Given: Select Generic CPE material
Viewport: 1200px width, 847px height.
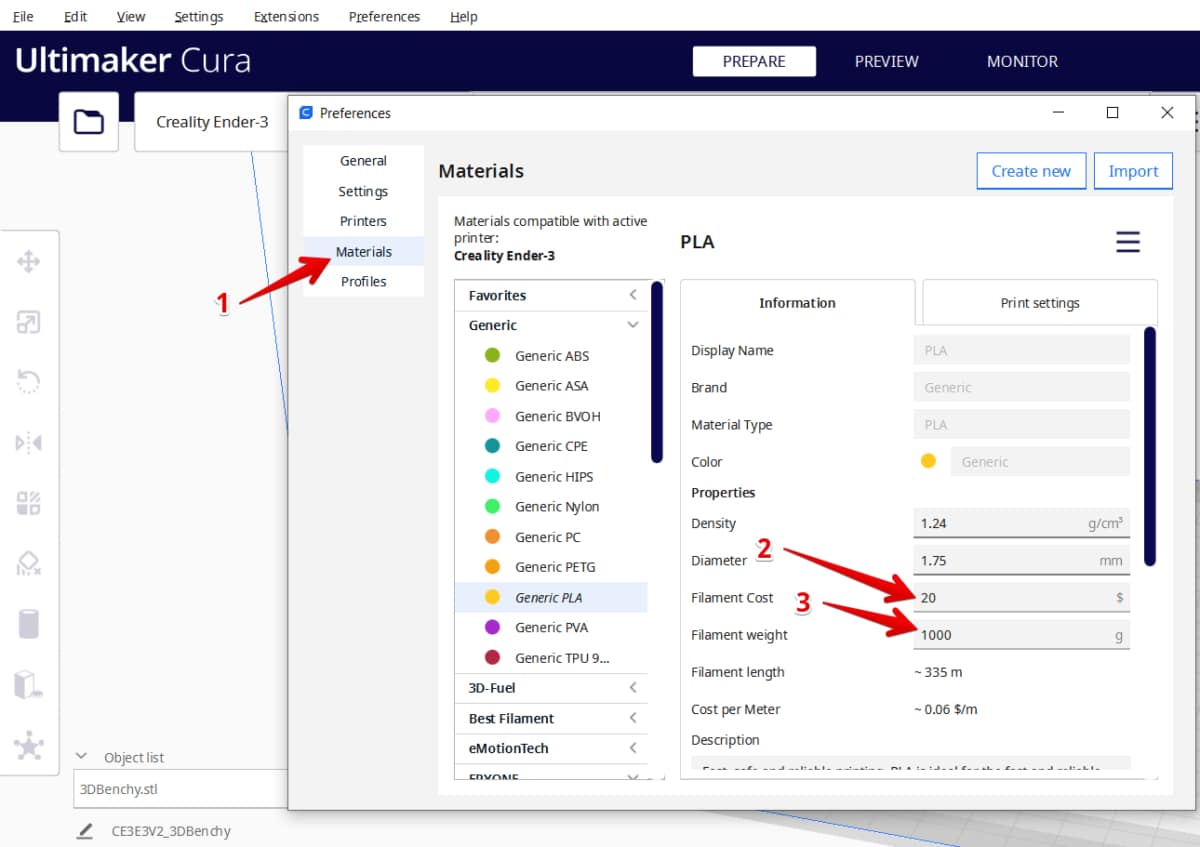Looking at the screenshot, I should point(551,446).
